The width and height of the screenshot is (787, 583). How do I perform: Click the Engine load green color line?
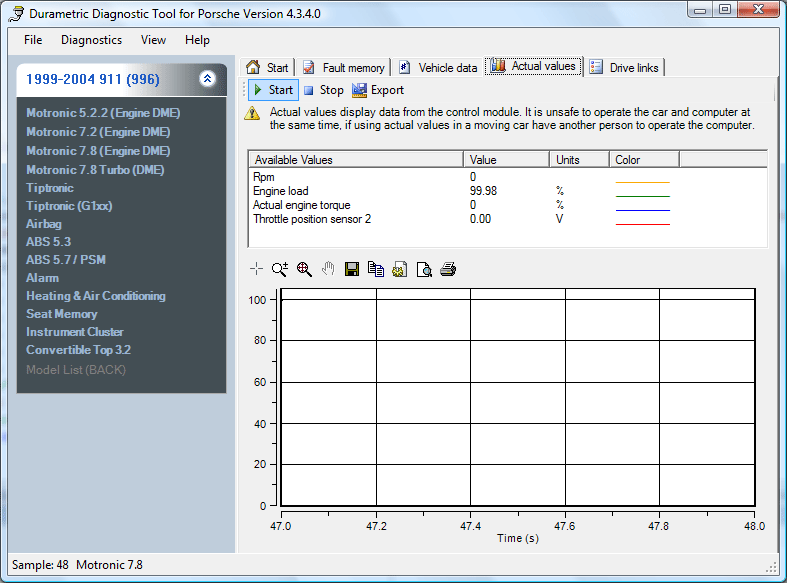point(642,196)
